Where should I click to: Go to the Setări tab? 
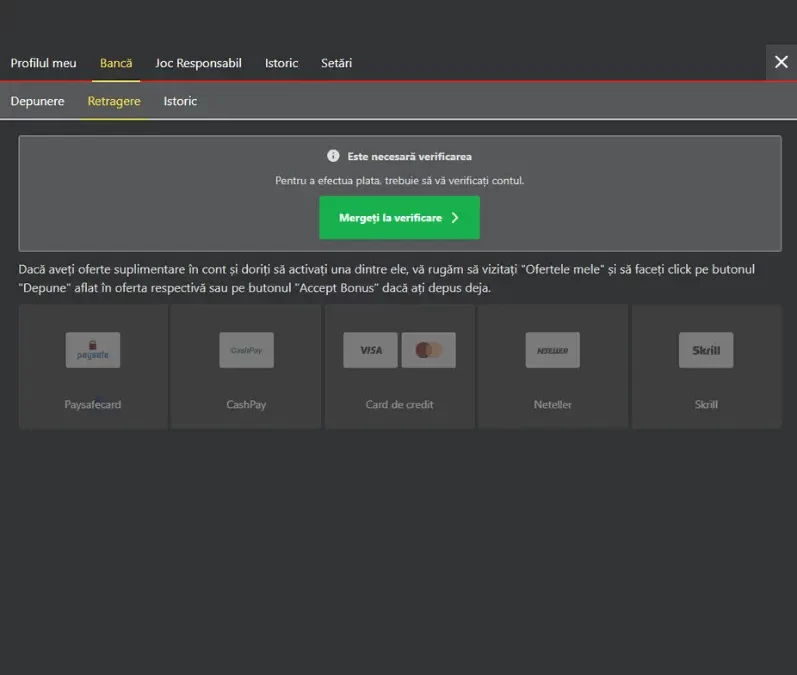(336, 63)
